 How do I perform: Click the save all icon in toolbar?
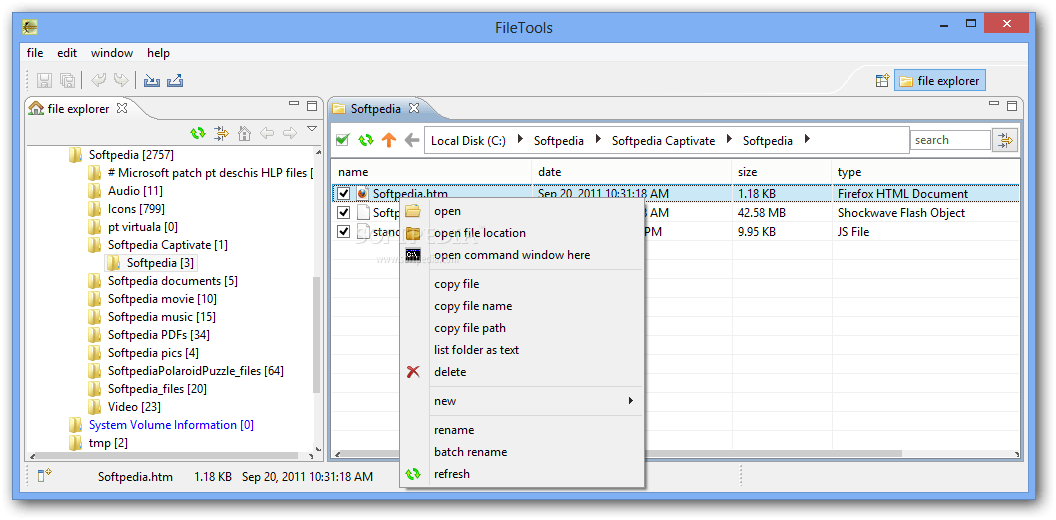[67, 81]
